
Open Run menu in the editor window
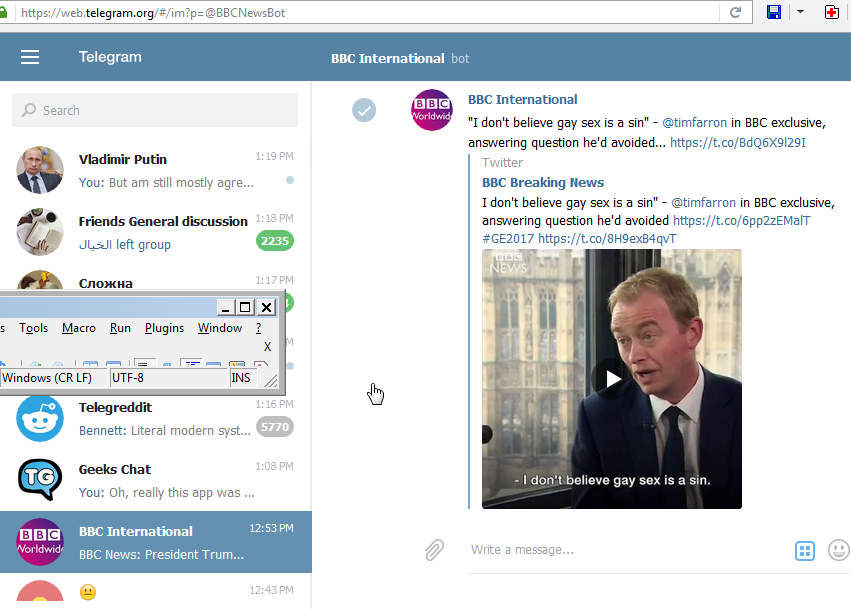click(x=120, y=328)
